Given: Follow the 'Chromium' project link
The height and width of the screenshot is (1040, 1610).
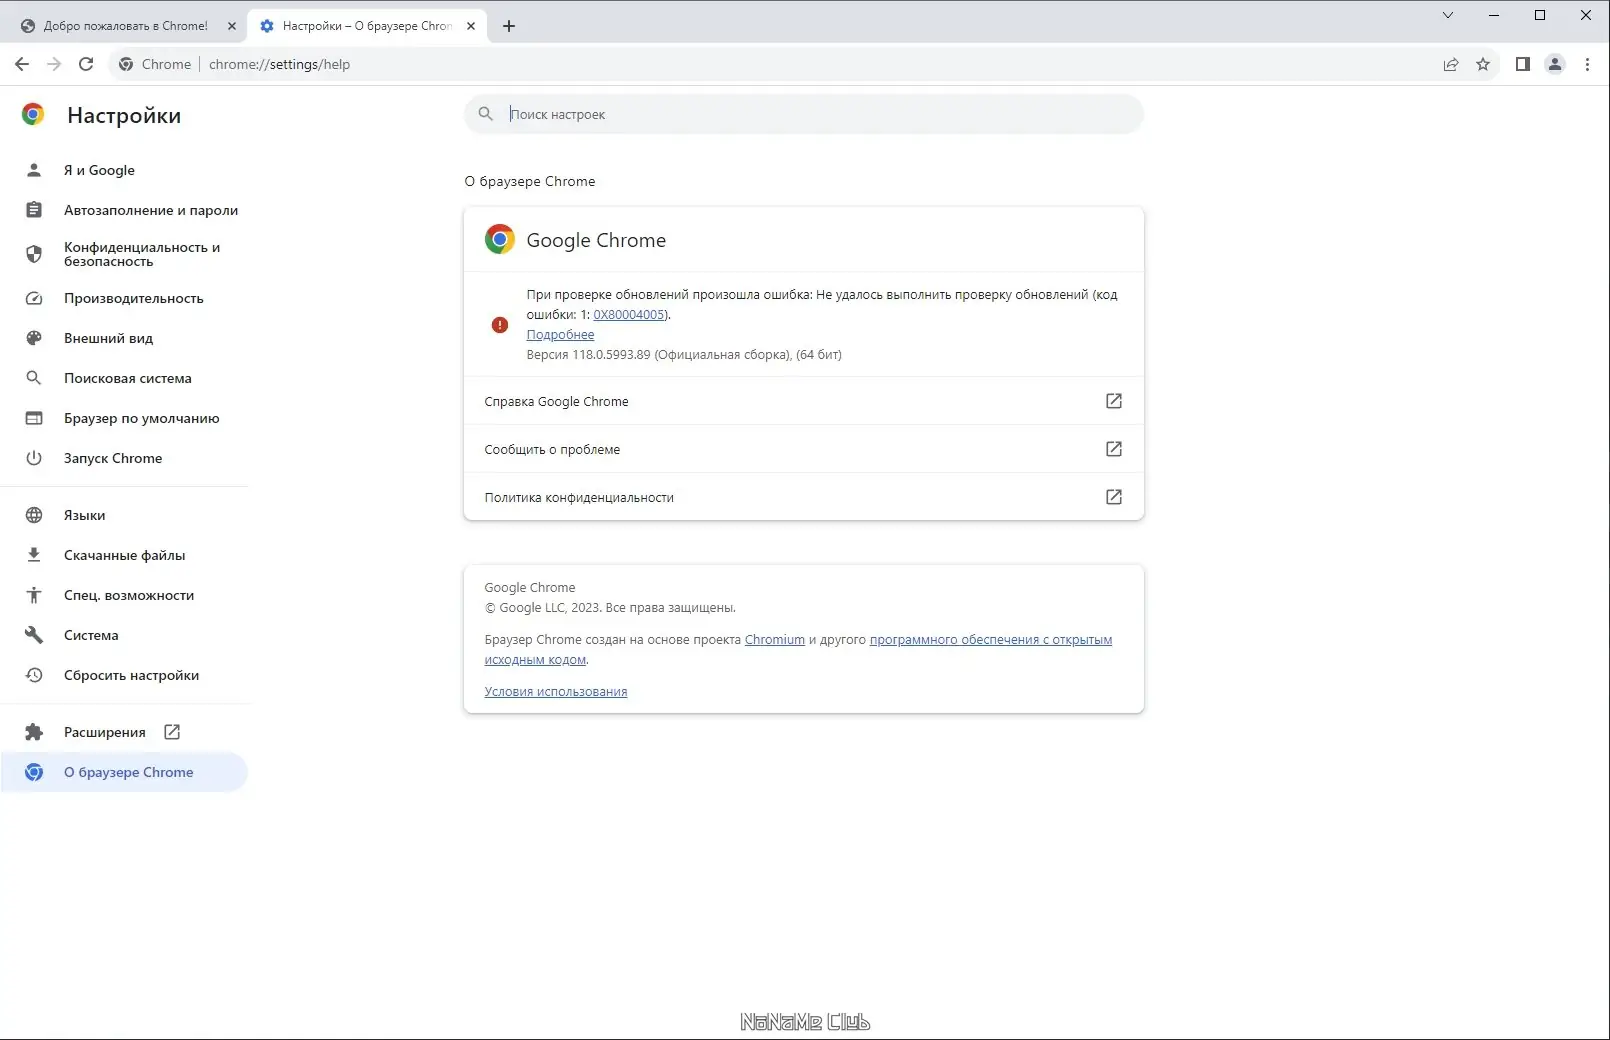Looking at the screenshot, I should click(775, 640).
